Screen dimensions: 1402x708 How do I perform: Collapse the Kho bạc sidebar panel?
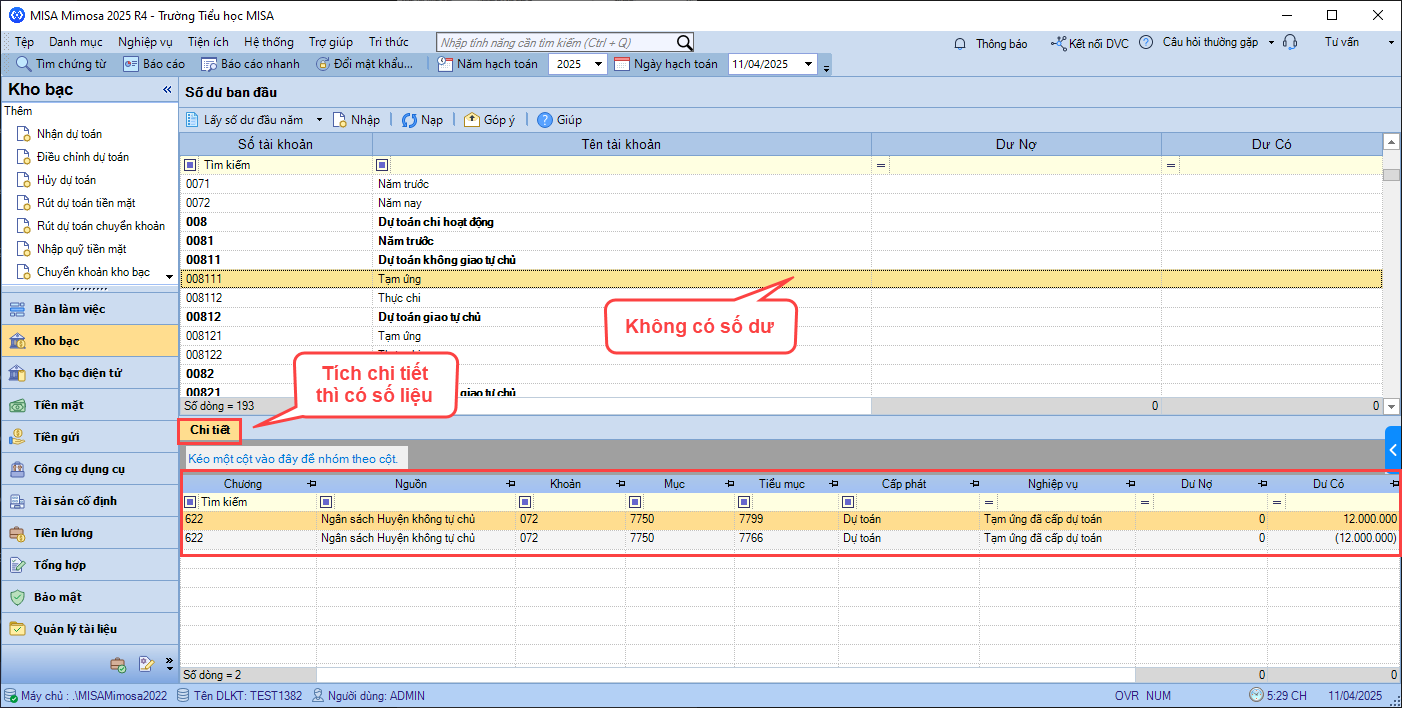(x=167, y=90)
